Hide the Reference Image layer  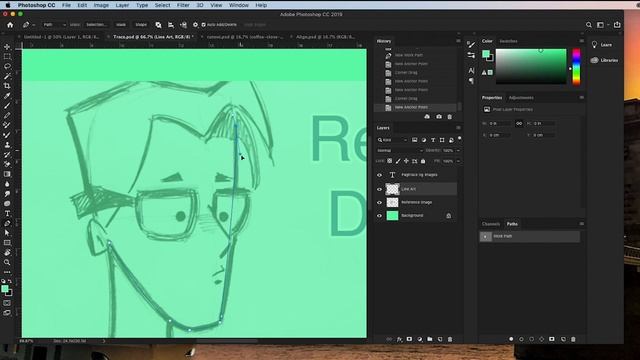[x=379, y=202]
